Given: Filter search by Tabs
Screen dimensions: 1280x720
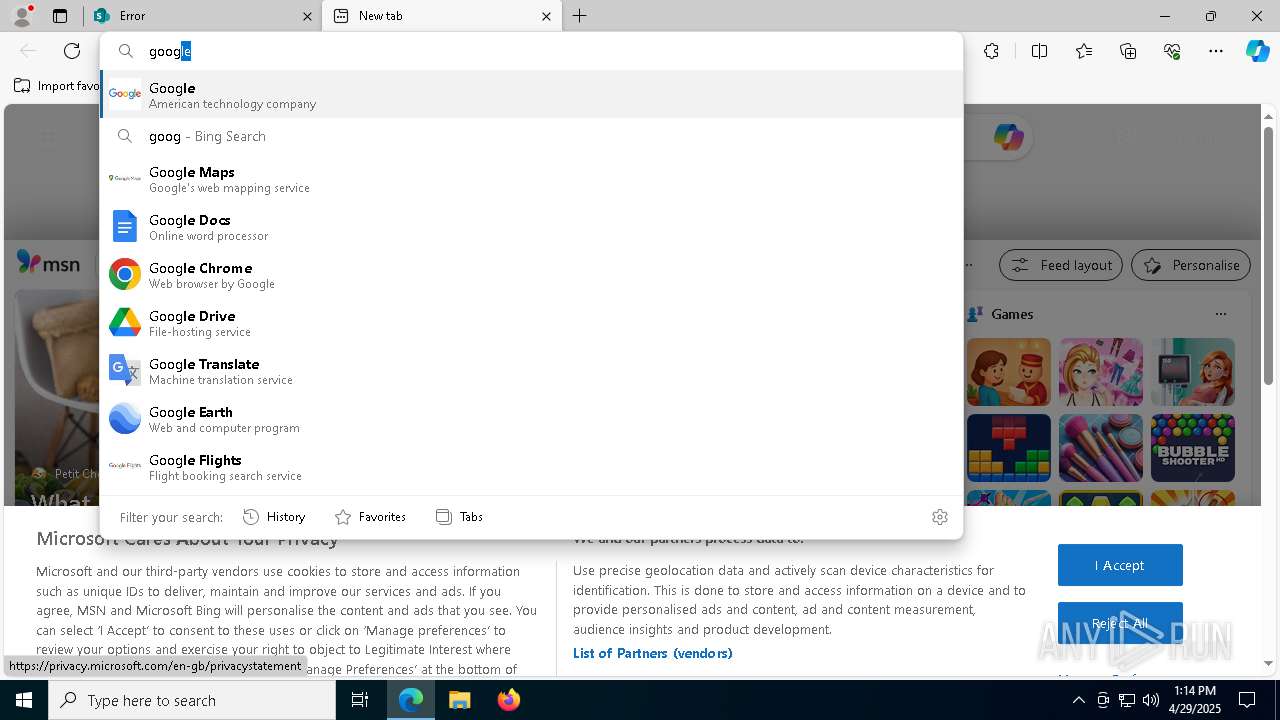Looking at the screenshot, I should click(460, 517).
